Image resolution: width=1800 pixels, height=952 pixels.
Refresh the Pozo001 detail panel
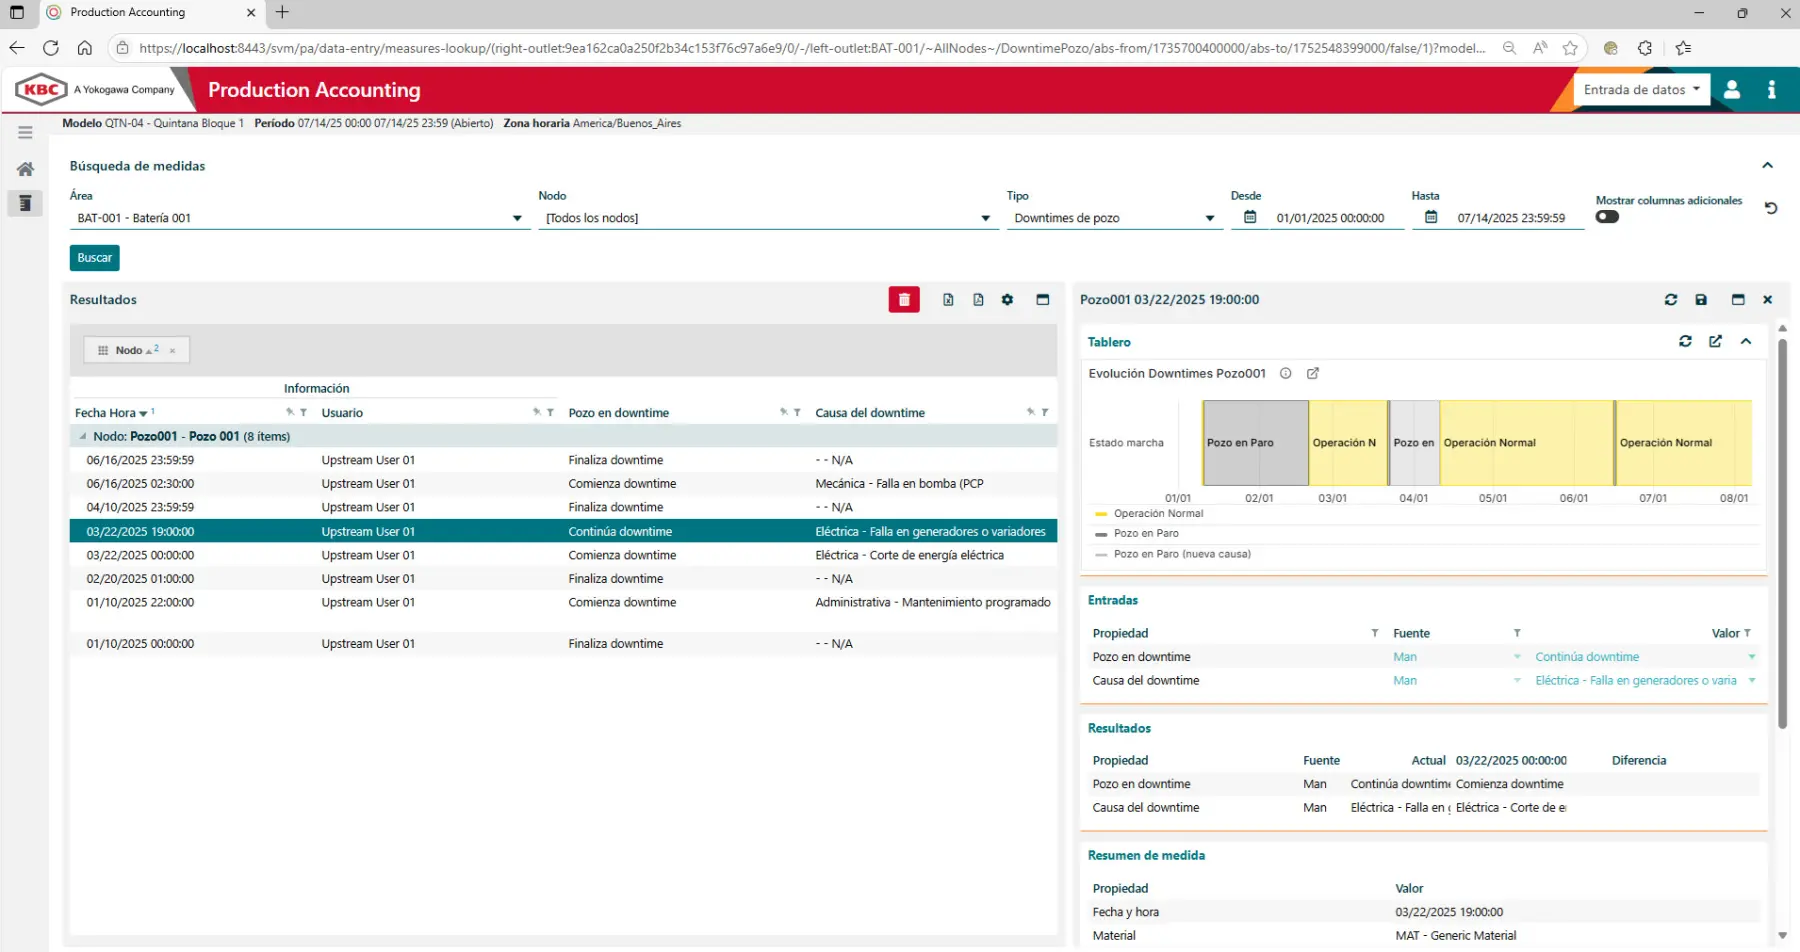1670,300
